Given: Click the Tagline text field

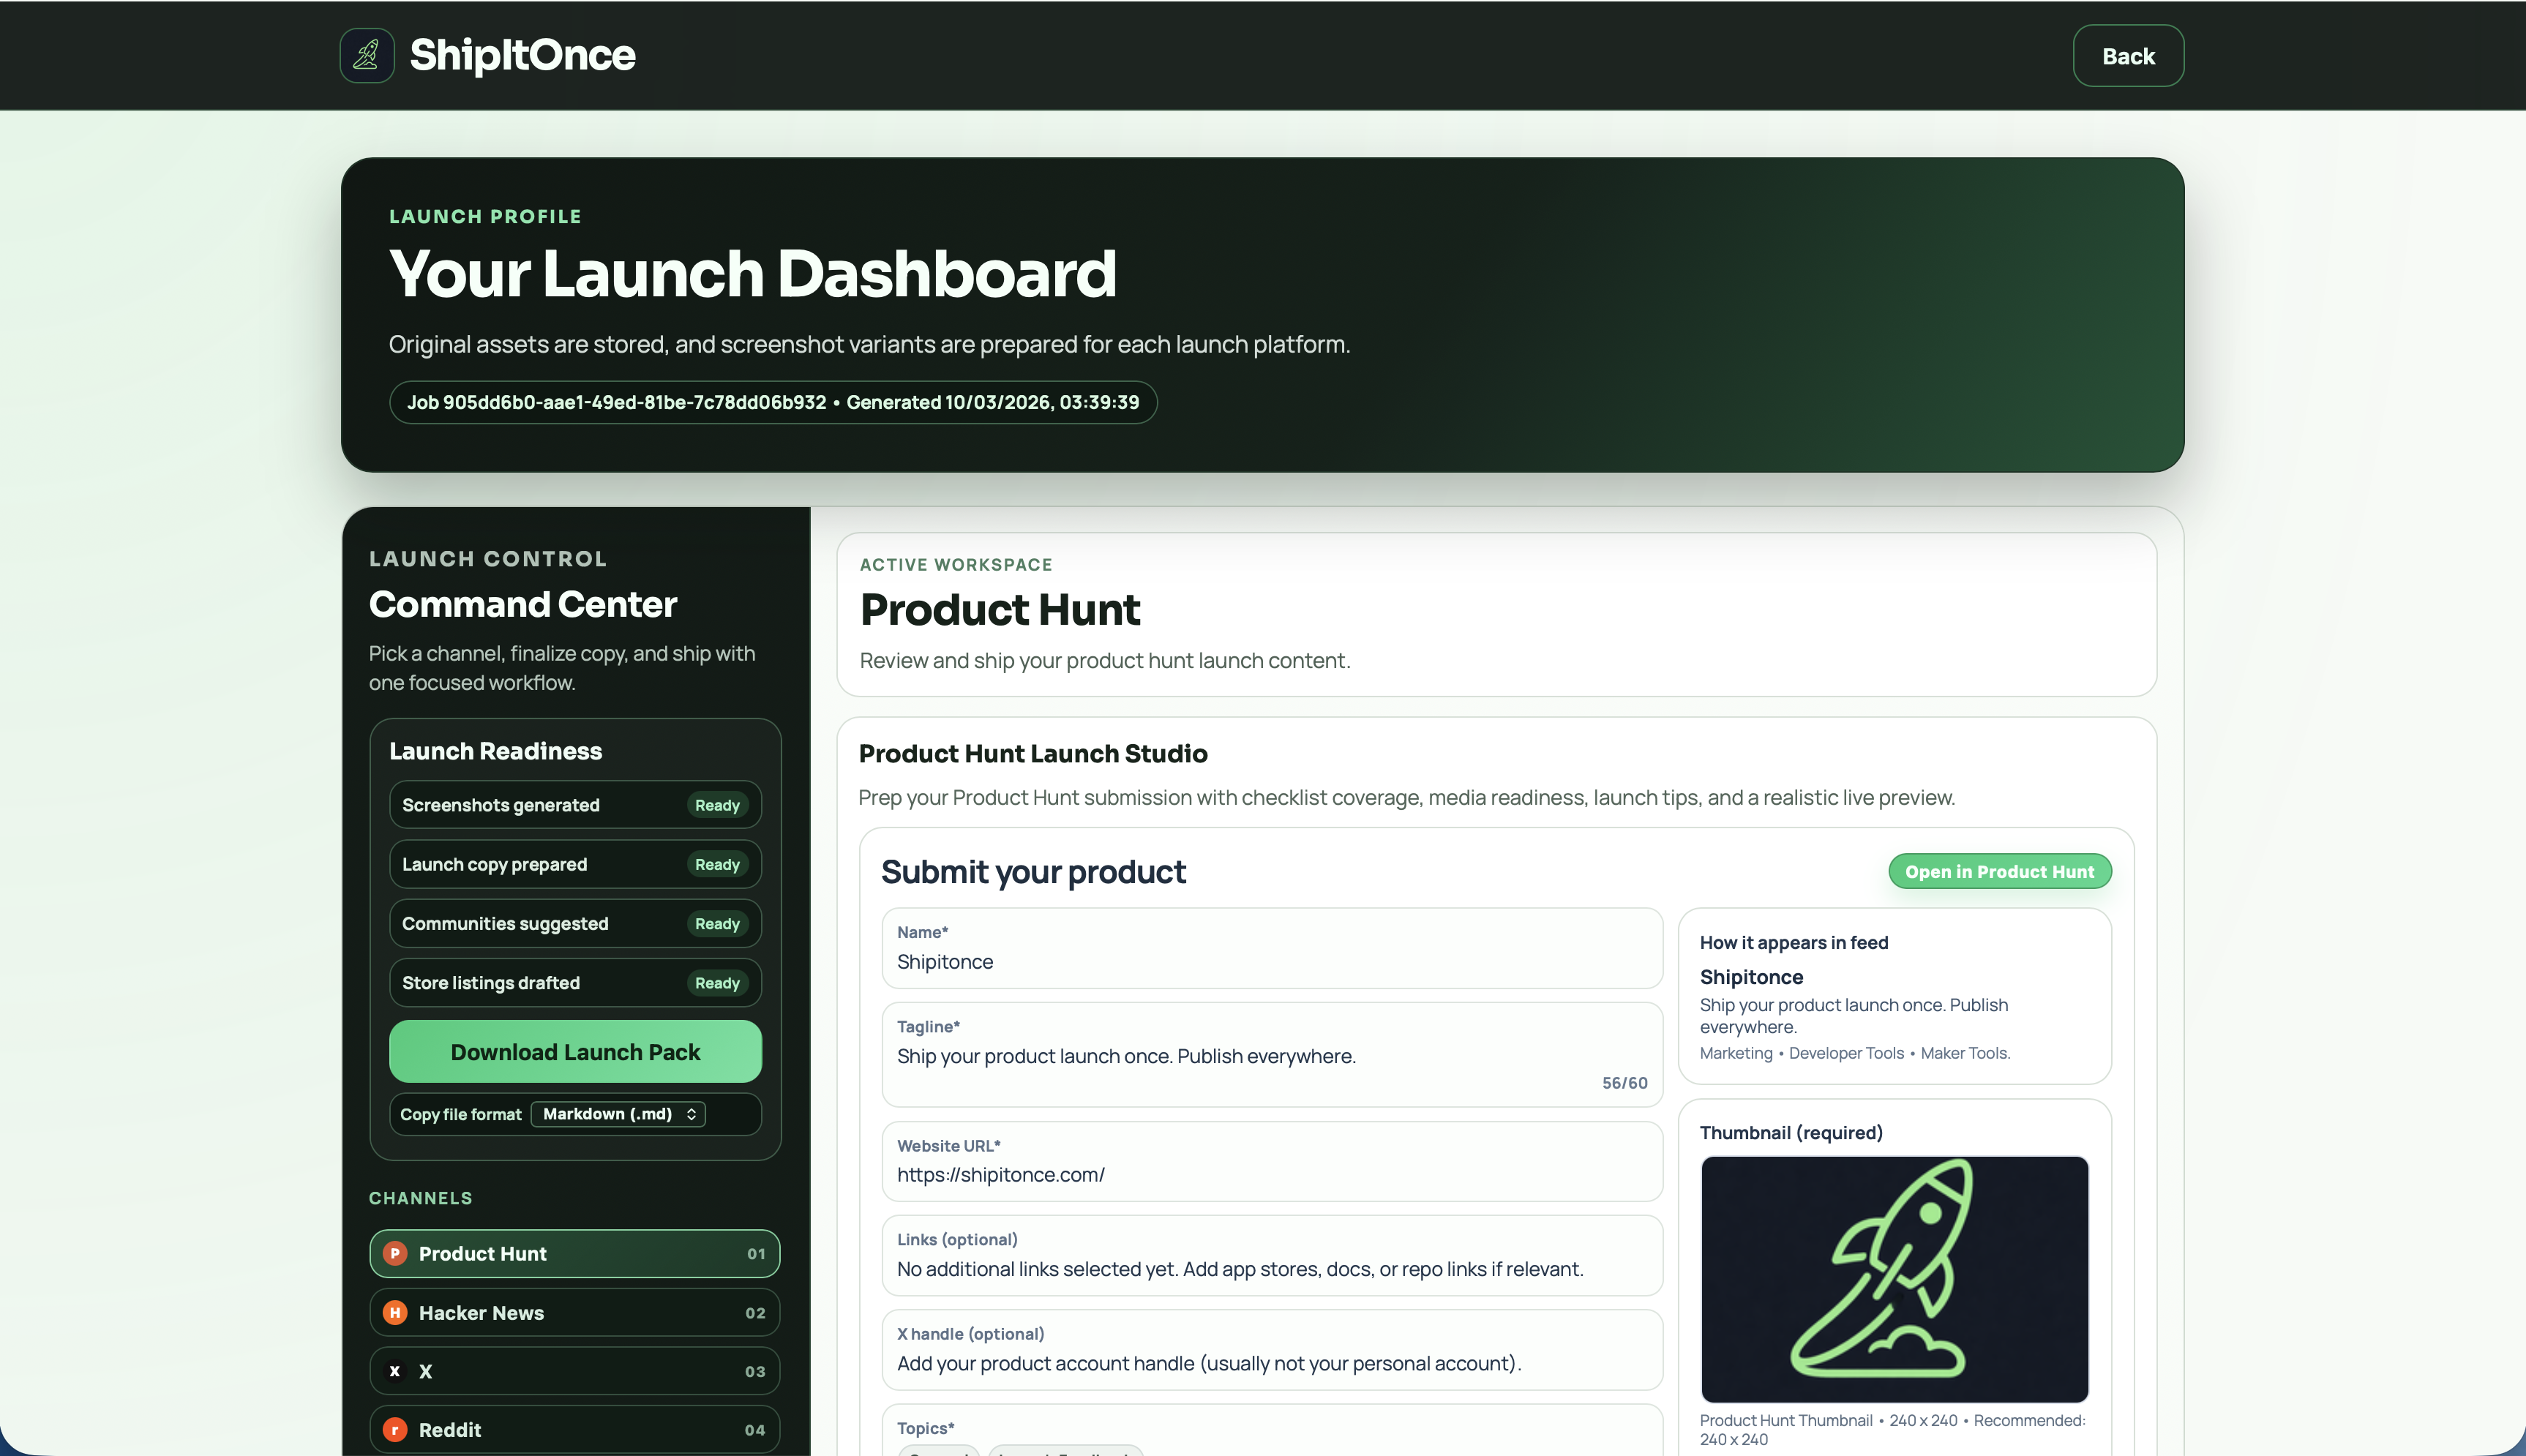Looking at the screenshot, I should tap(1271, 1056).
